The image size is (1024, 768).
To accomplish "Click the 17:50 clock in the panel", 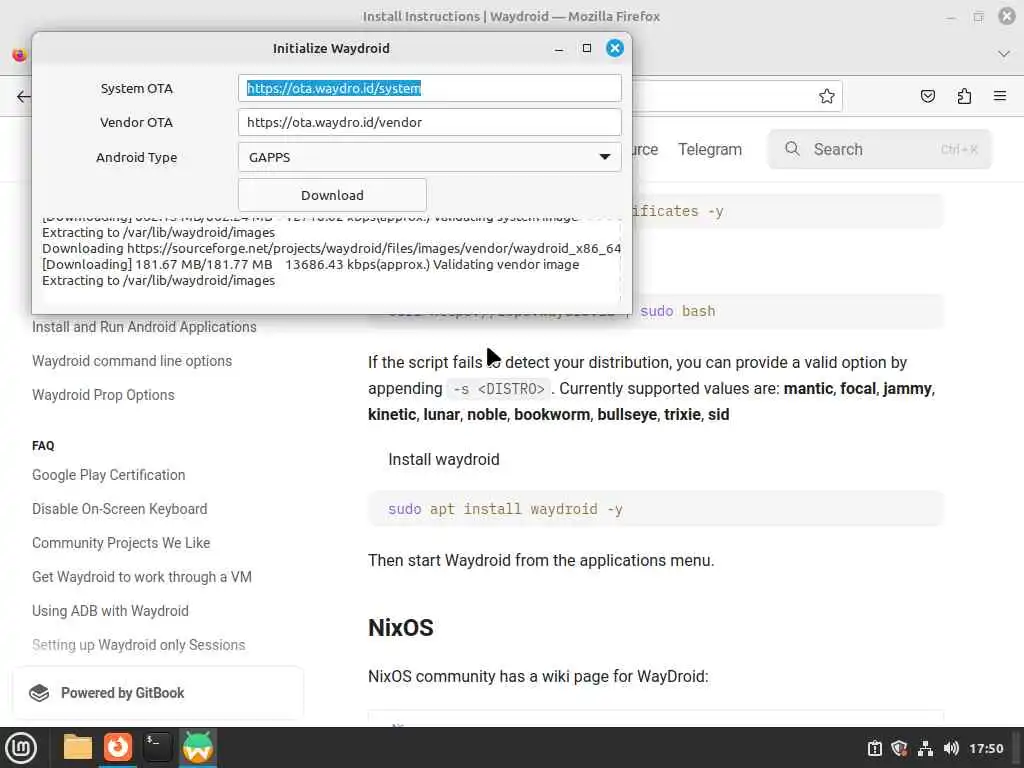I will (x=986, y=748).
